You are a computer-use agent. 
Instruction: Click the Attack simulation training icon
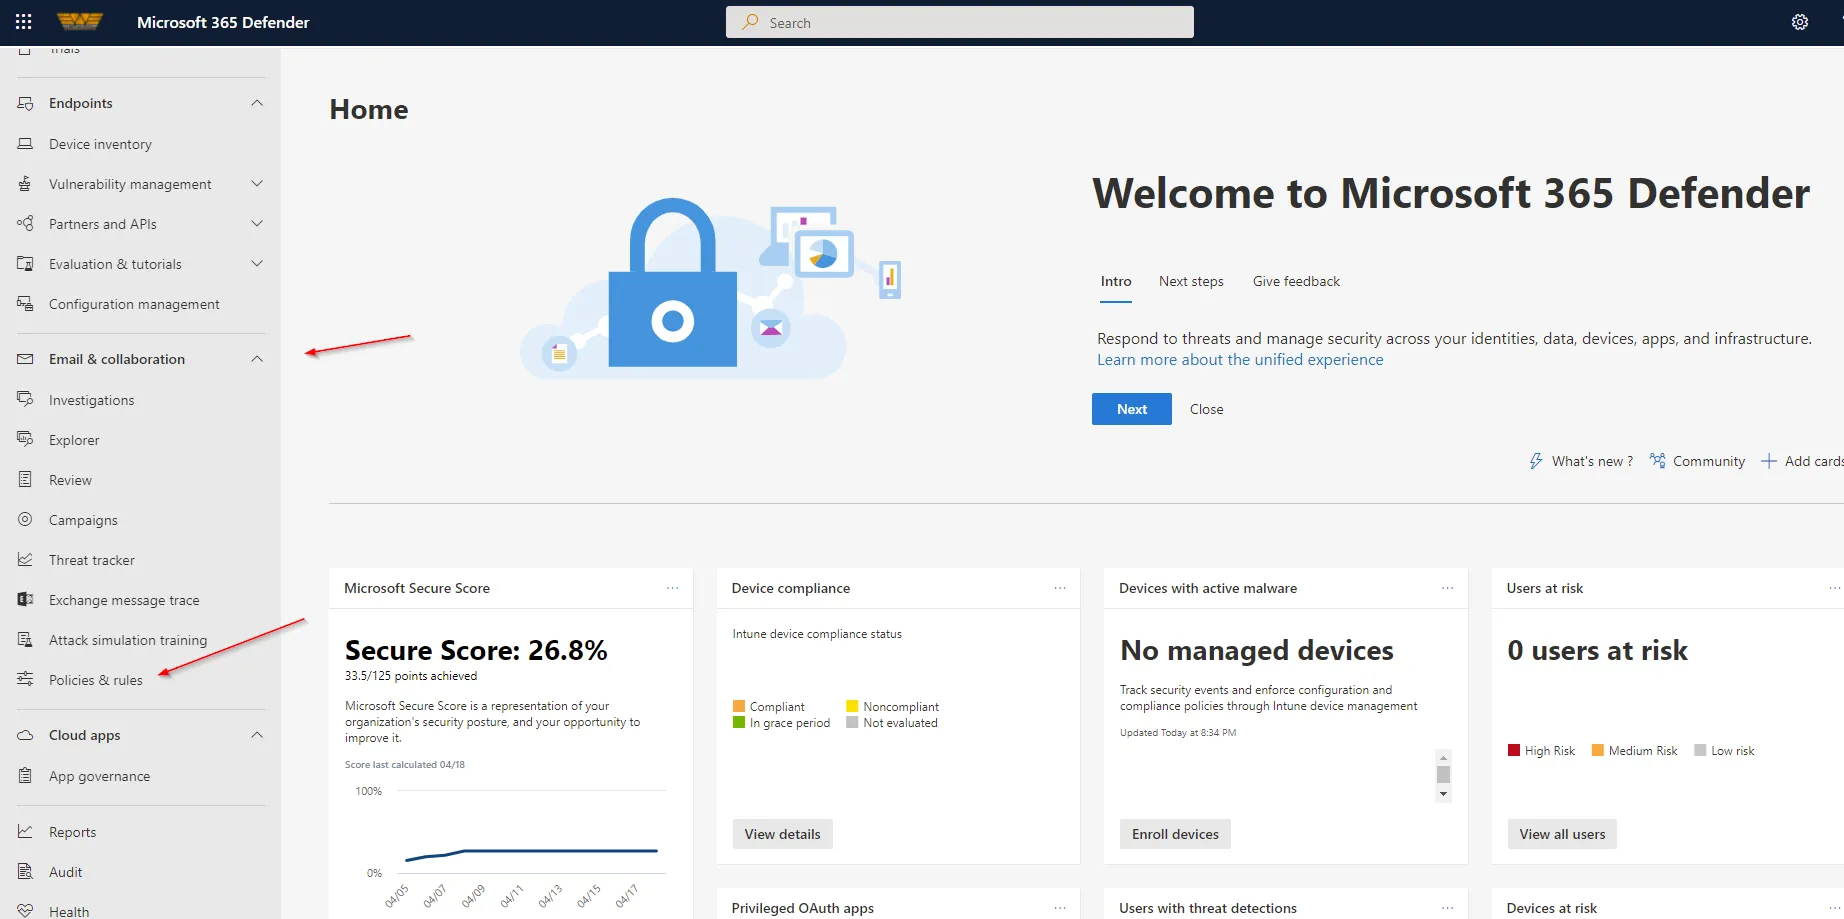coord(25,640)
